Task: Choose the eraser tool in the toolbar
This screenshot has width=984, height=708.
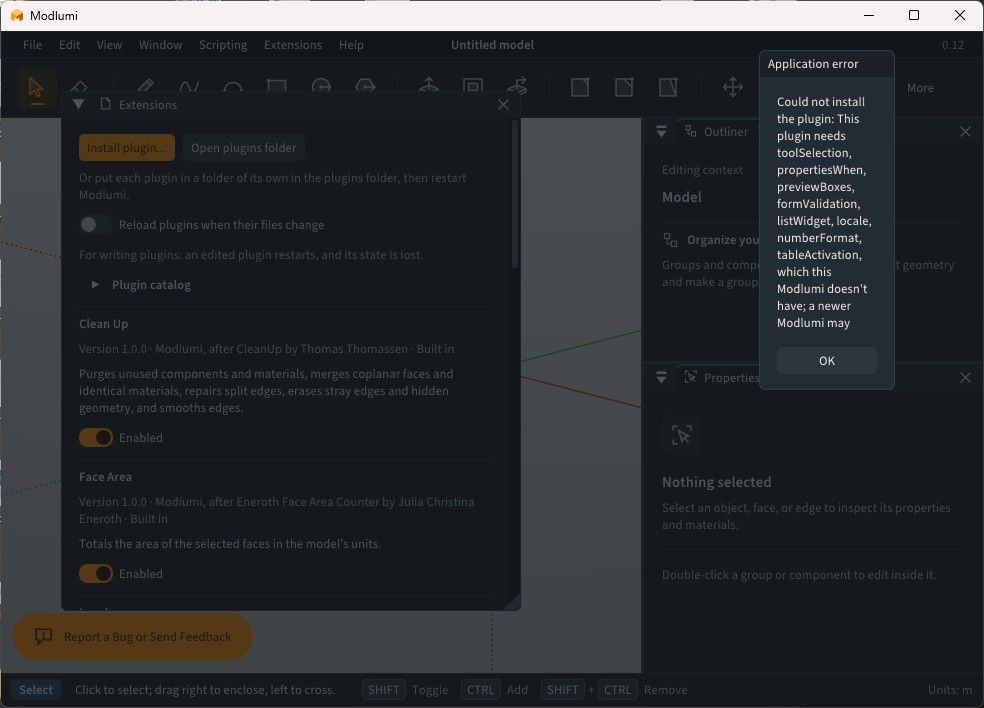Action: 79,87
